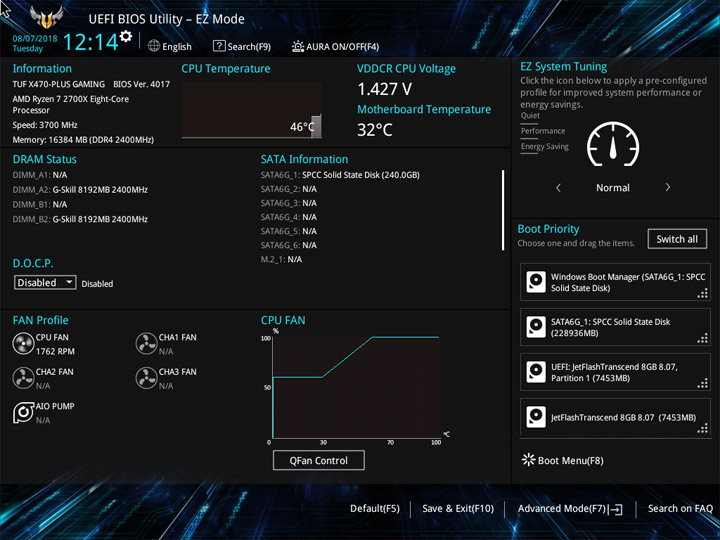Screen dimensions: 720x540
Task: Click the 1.427 V voltage value
Action: pos(384,89)
